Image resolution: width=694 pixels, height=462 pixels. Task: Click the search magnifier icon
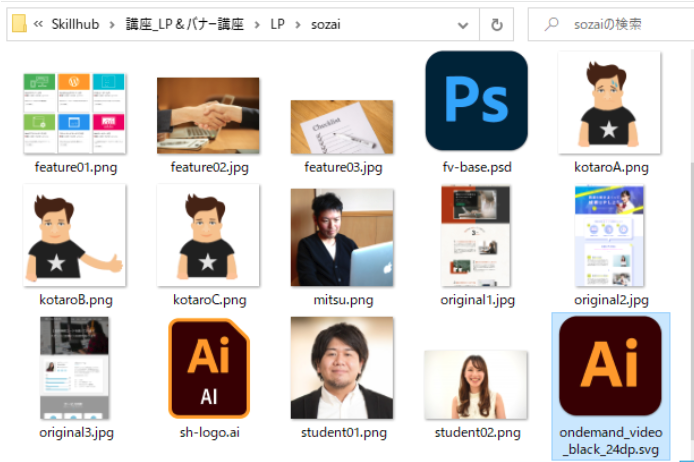tap(551, 24)
